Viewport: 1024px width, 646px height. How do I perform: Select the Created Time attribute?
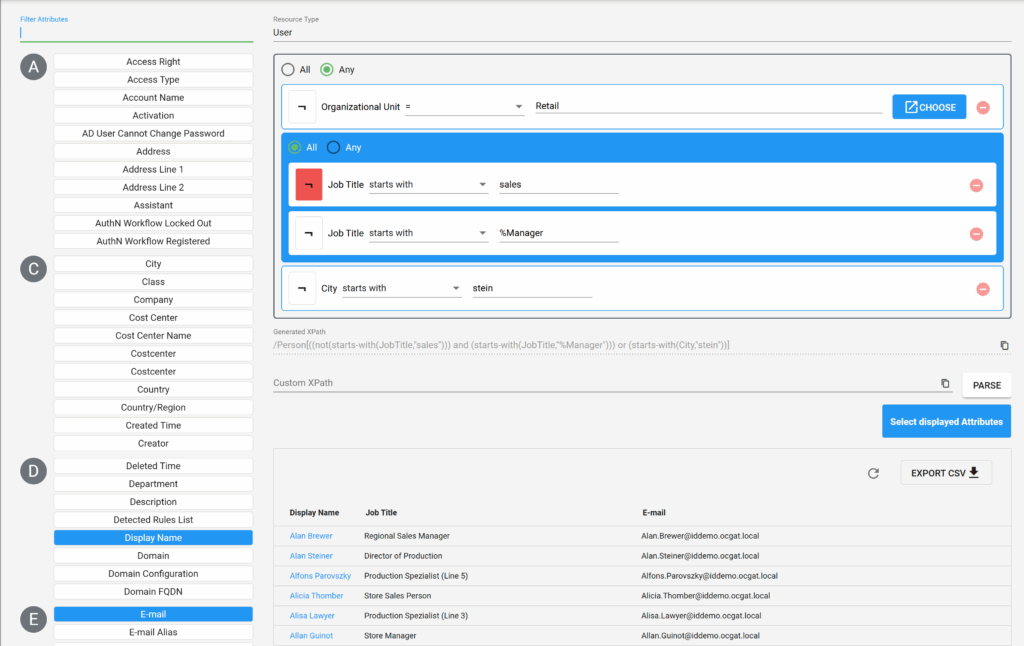click(153, 425)
